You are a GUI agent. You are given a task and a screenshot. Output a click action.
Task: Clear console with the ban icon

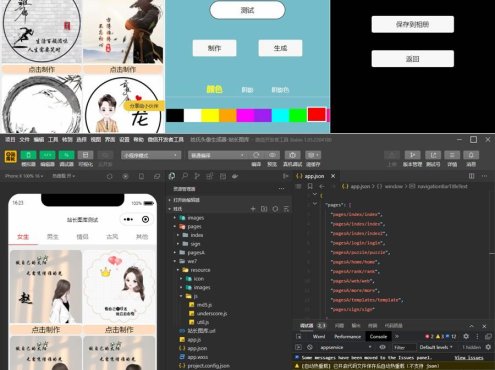(x=310, y=347)
